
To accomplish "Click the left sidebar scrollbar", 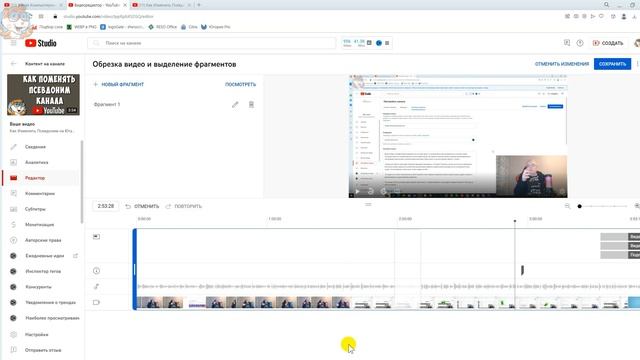I will (82, 182).
